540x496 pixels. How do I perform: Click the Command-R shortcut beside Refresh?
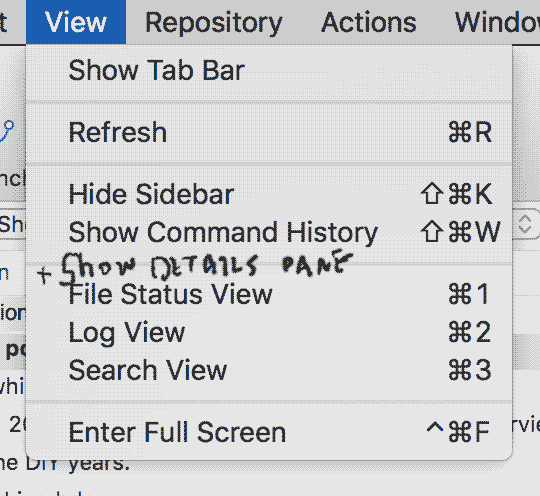(x=470, y=132)
